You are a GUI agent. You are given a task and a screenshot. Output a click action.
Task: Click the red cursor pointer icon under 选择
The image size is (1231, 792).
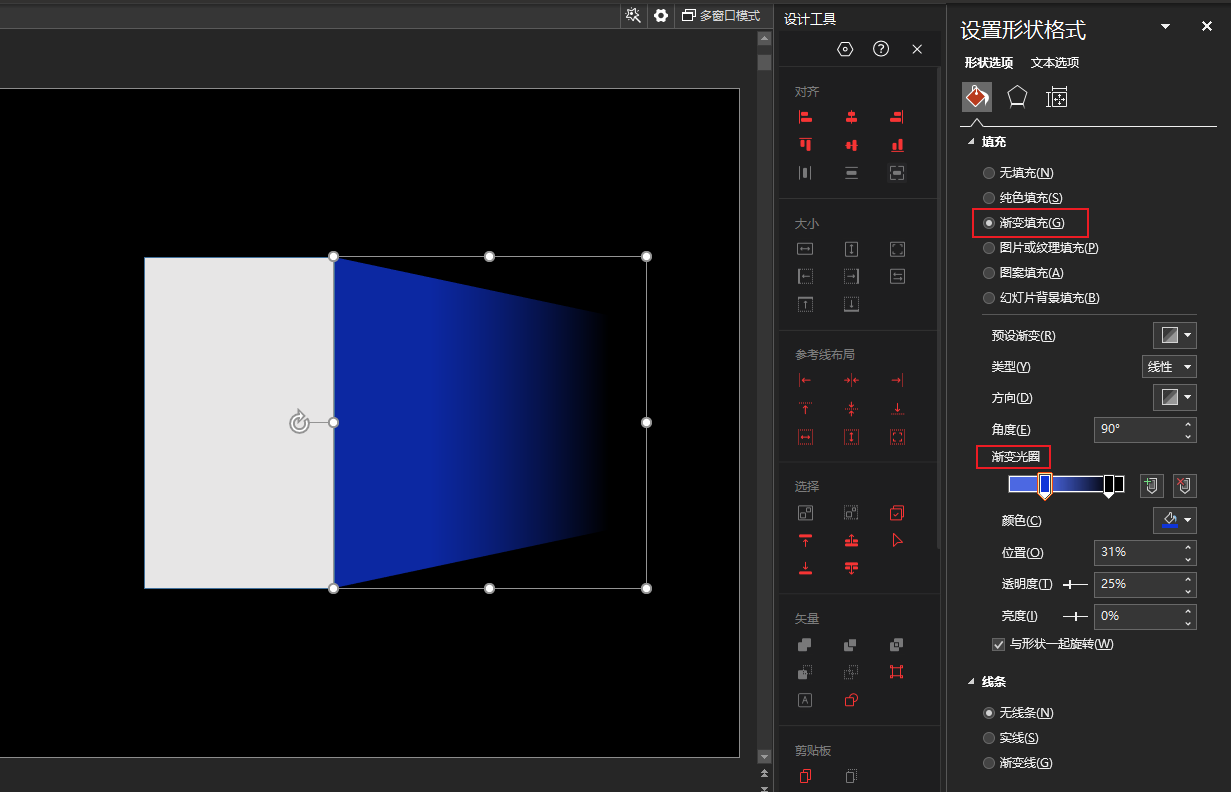pyautogui.click(x=897, y=540)
